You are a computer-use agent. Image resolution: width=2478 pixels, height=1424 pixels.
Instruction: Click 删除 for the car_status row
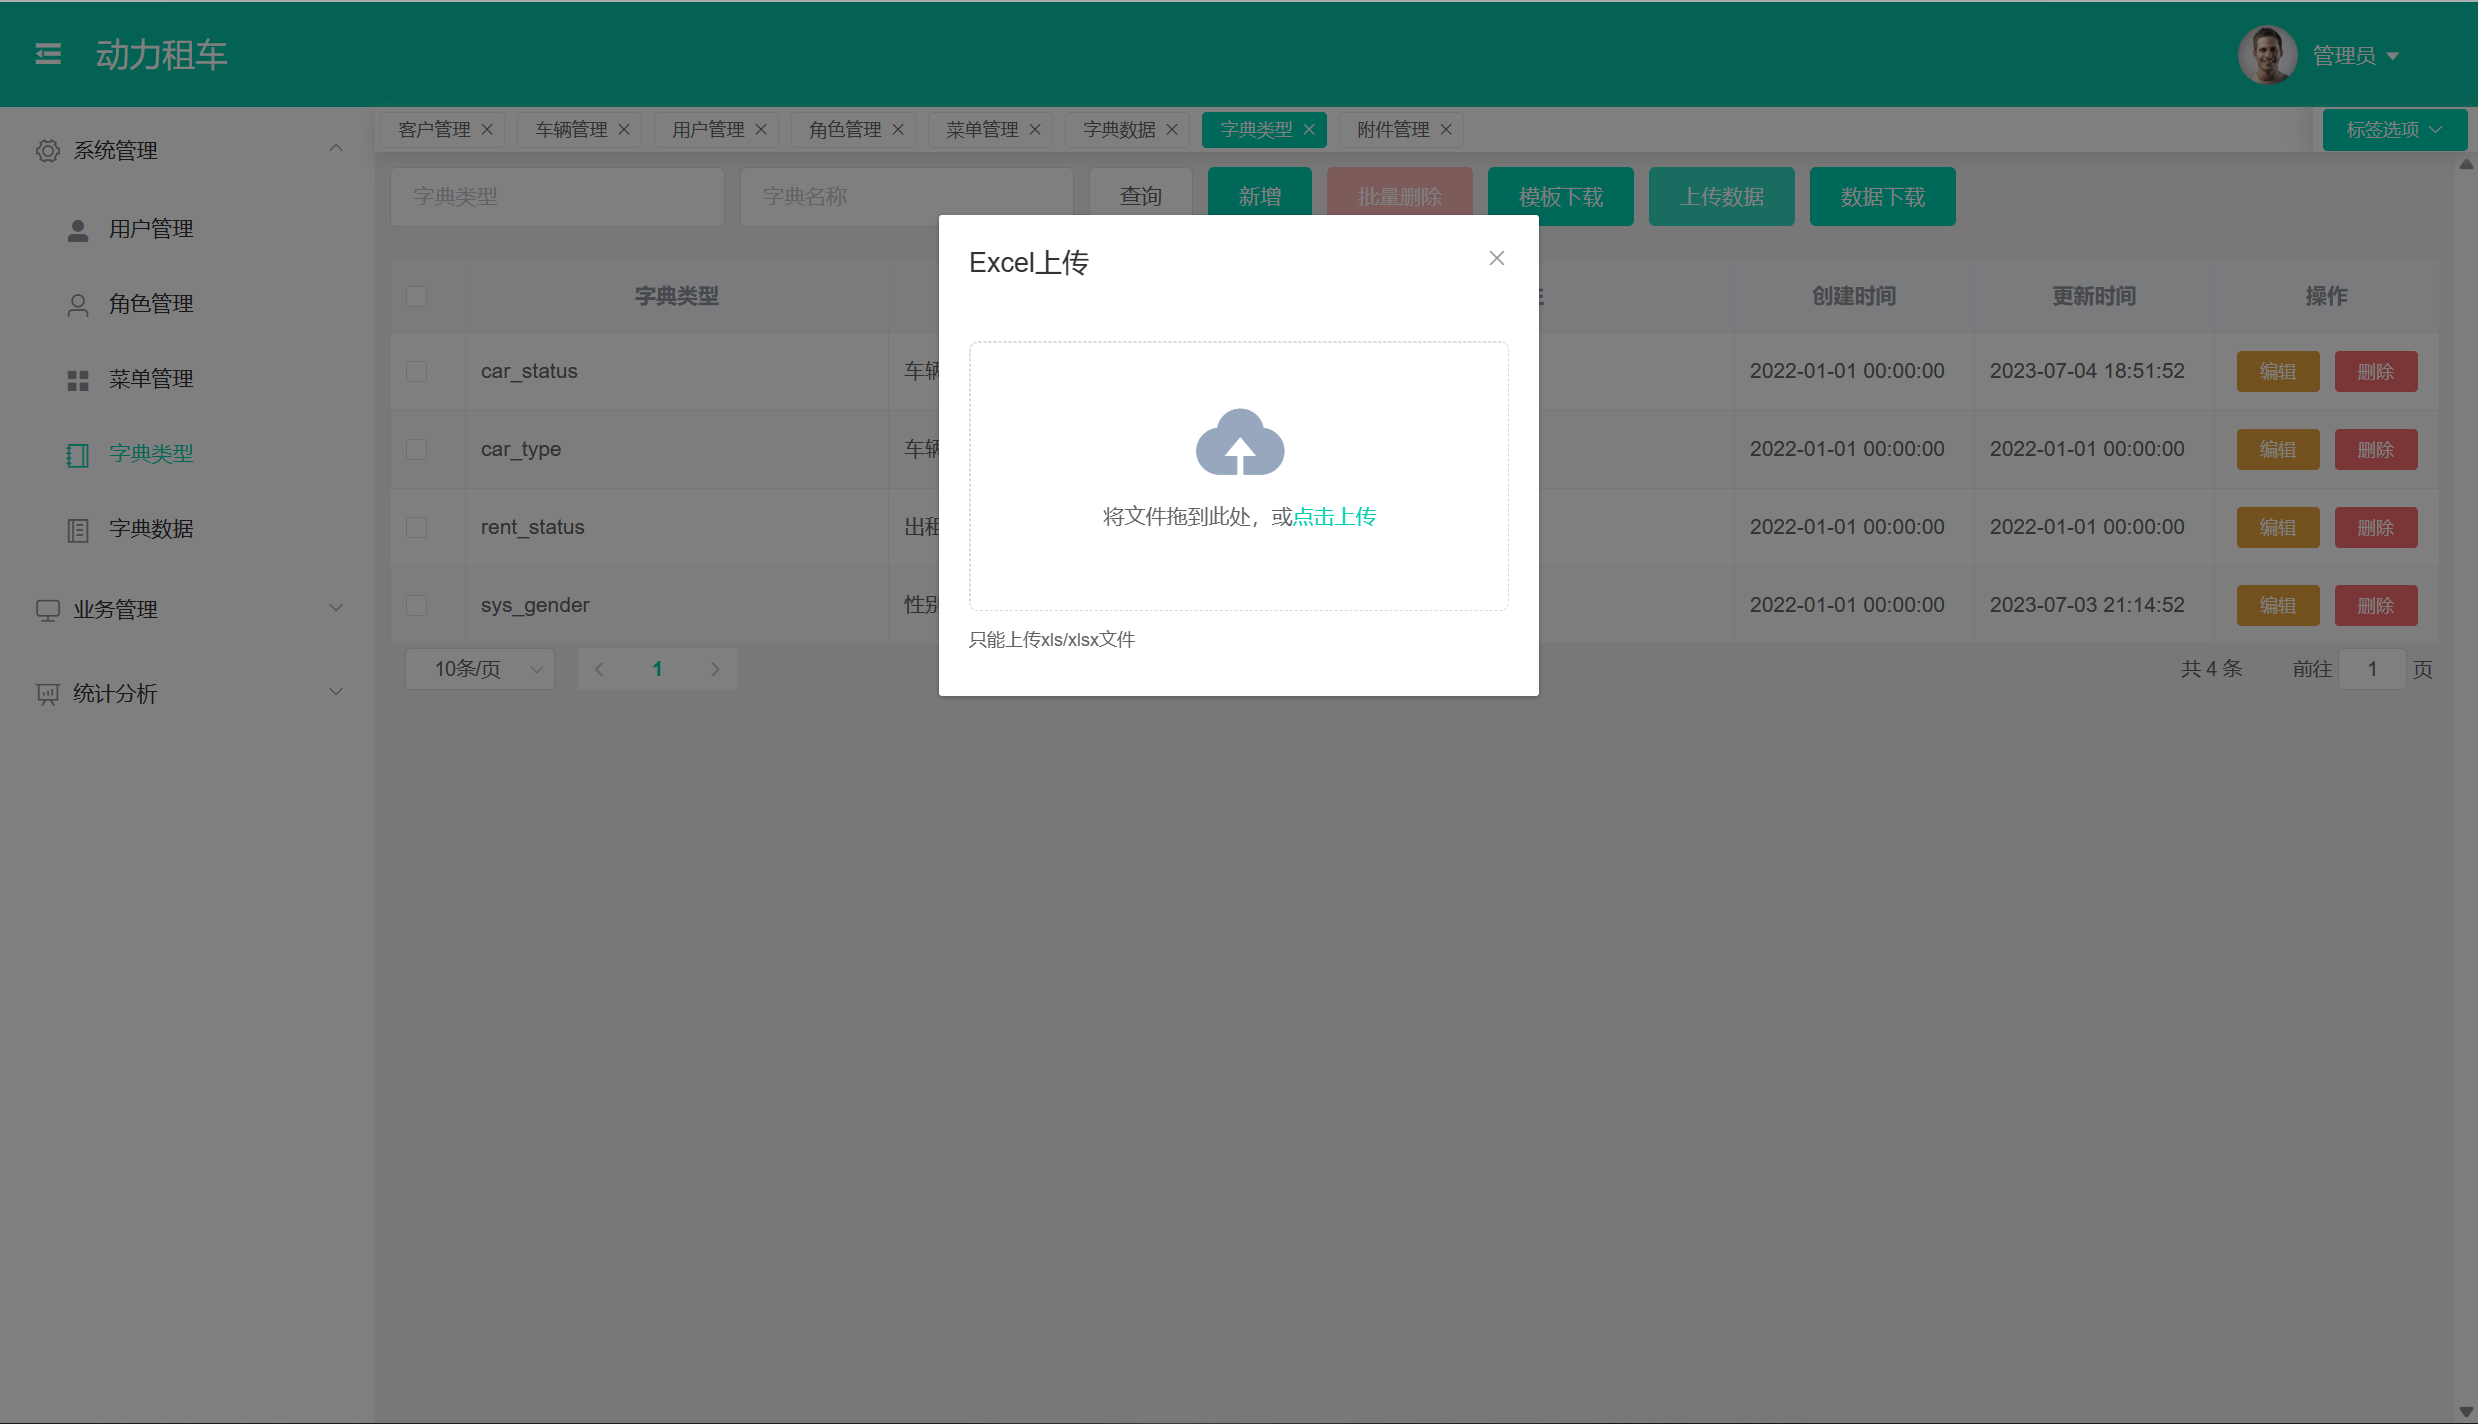pos(2376,372)
